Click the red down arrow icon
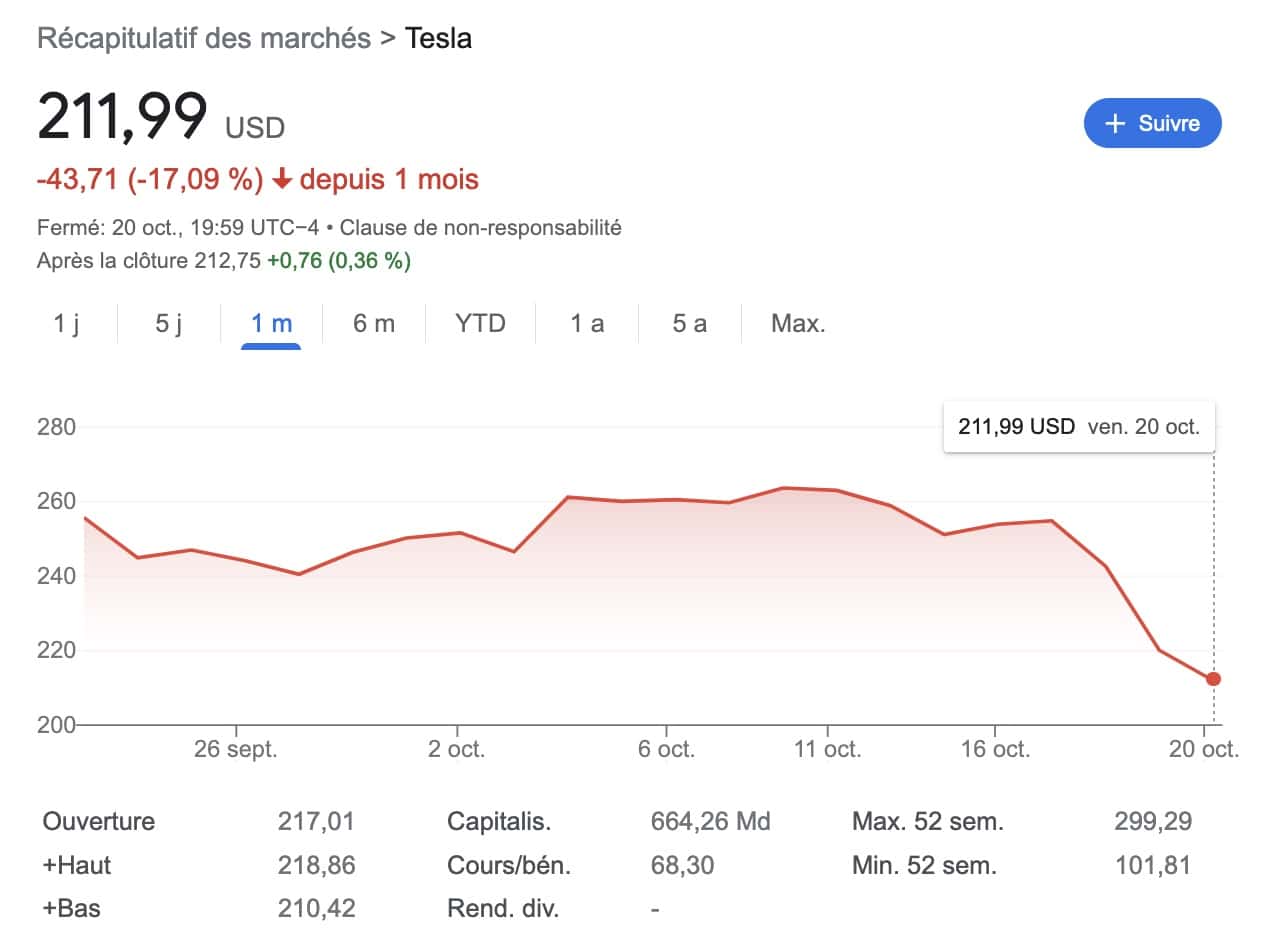The image size is (1264, 944). tap(282, 180)
